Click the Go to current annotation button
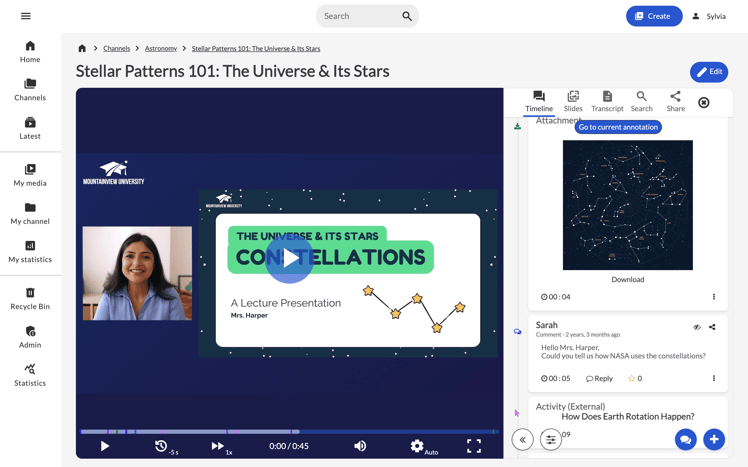The height and width of the screenshot is (467, 748). pos(618,127)
